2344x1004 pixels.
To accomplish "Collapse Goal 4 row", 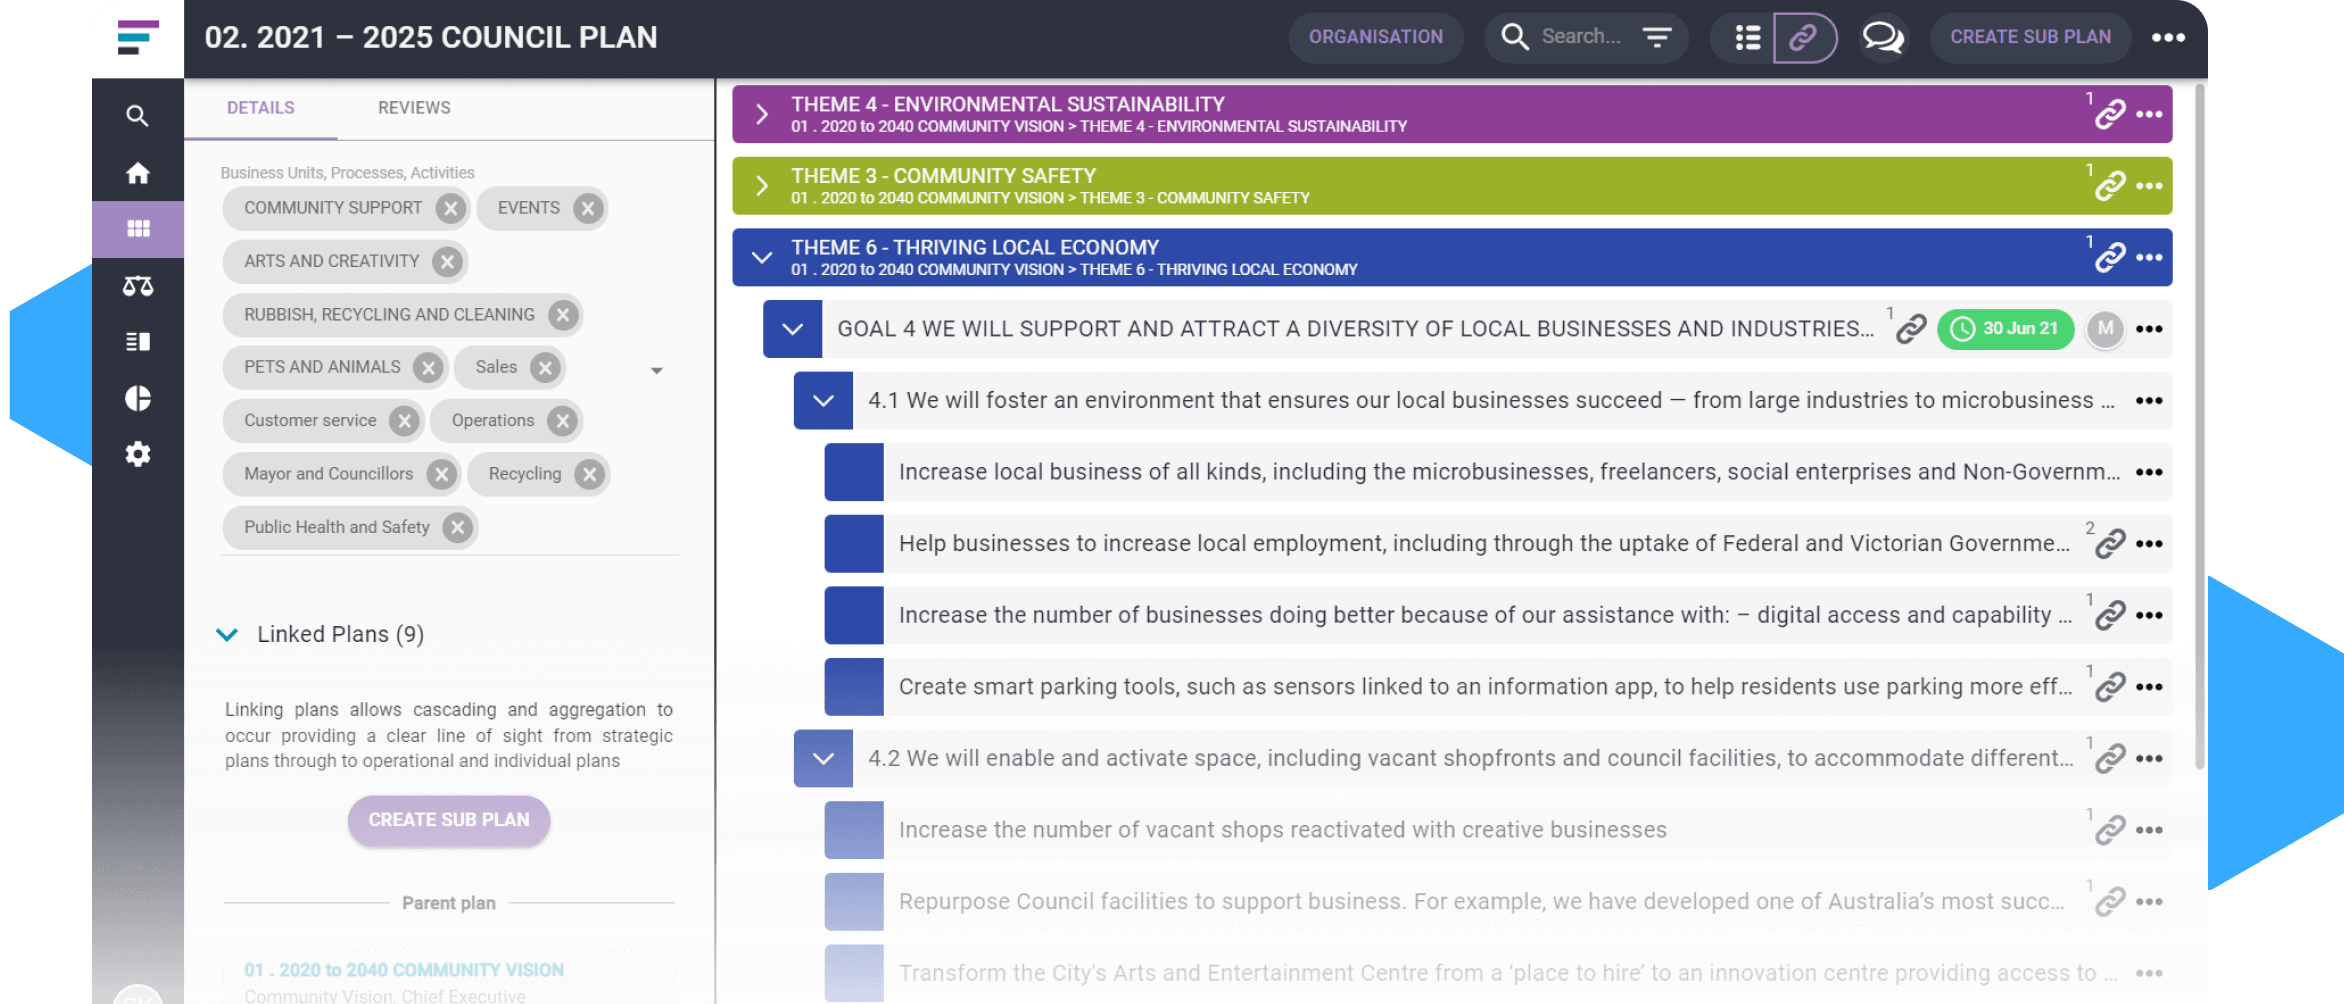I will (x=792, y=329).
